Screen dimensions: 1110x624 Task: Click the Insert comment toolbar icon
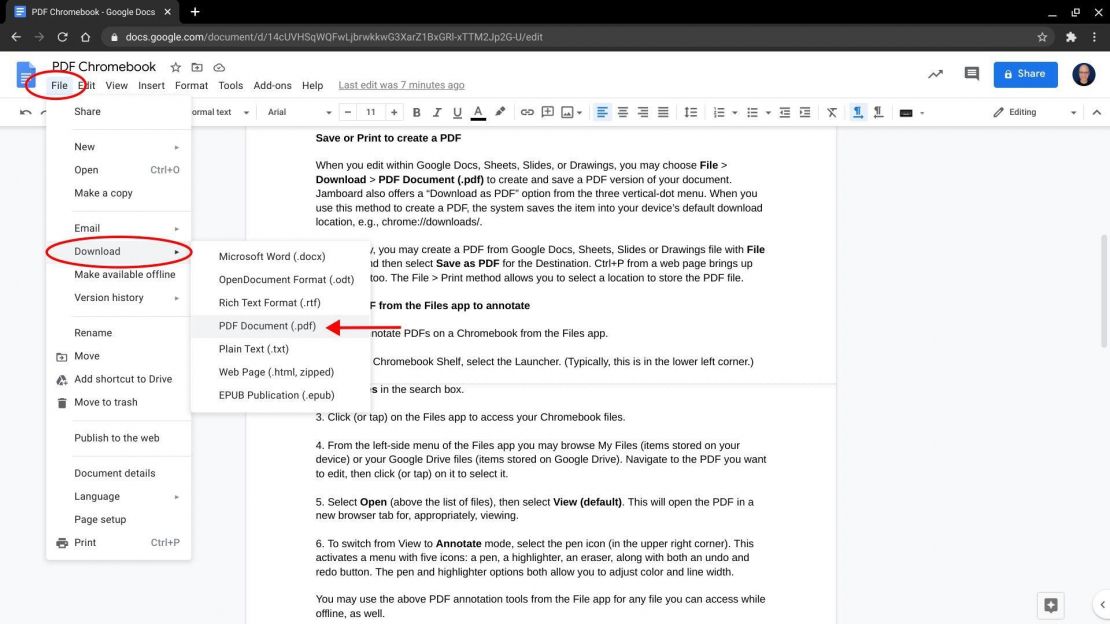(x=546, y=111)
